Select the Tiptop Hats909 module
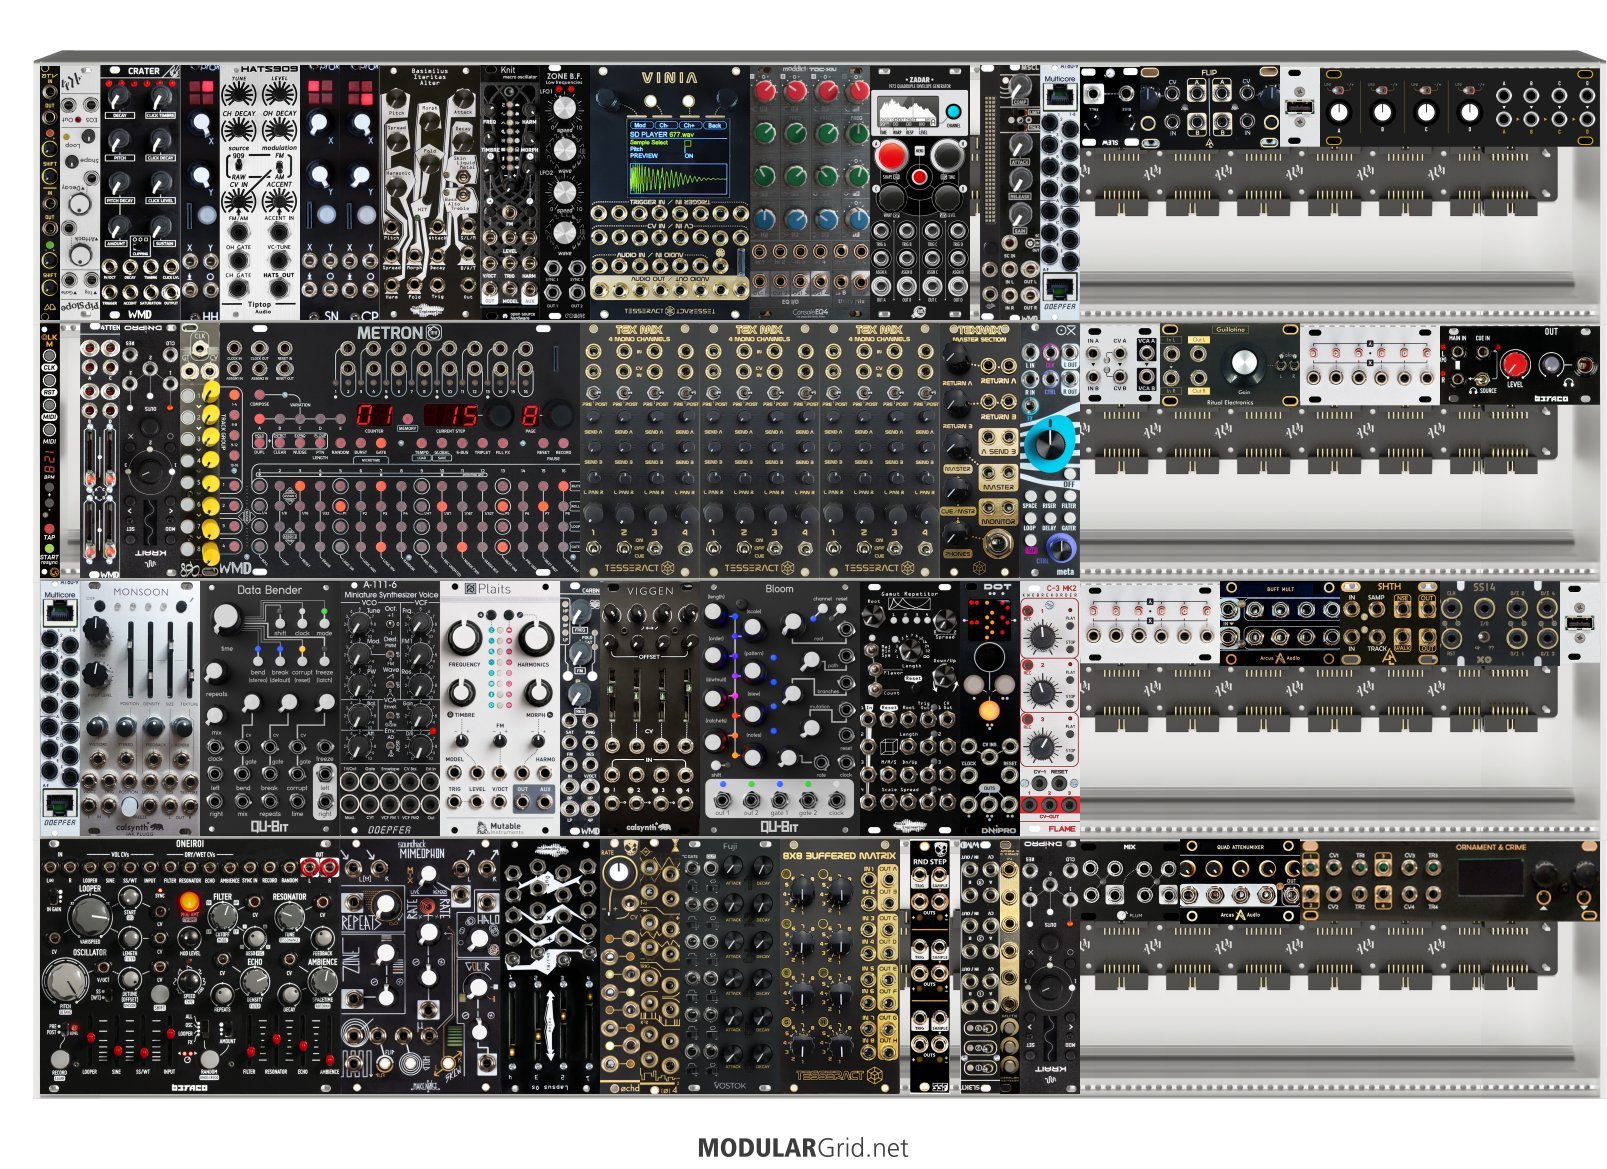This screenshot has height=1169, width=1607. (260, 193)
